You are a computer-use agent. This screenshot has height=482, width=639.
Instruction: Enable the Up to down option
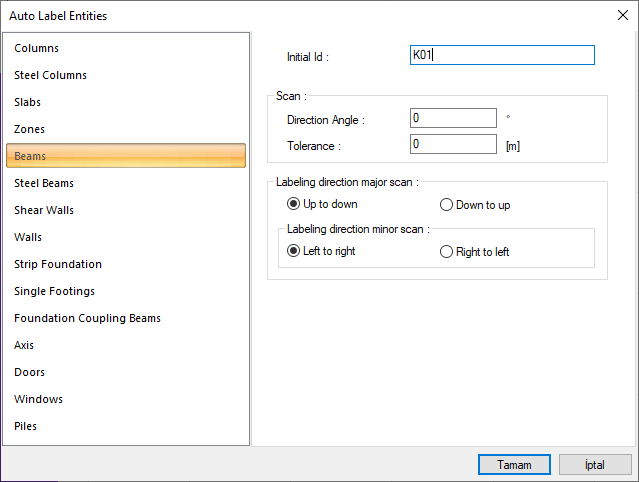point(294,205)
